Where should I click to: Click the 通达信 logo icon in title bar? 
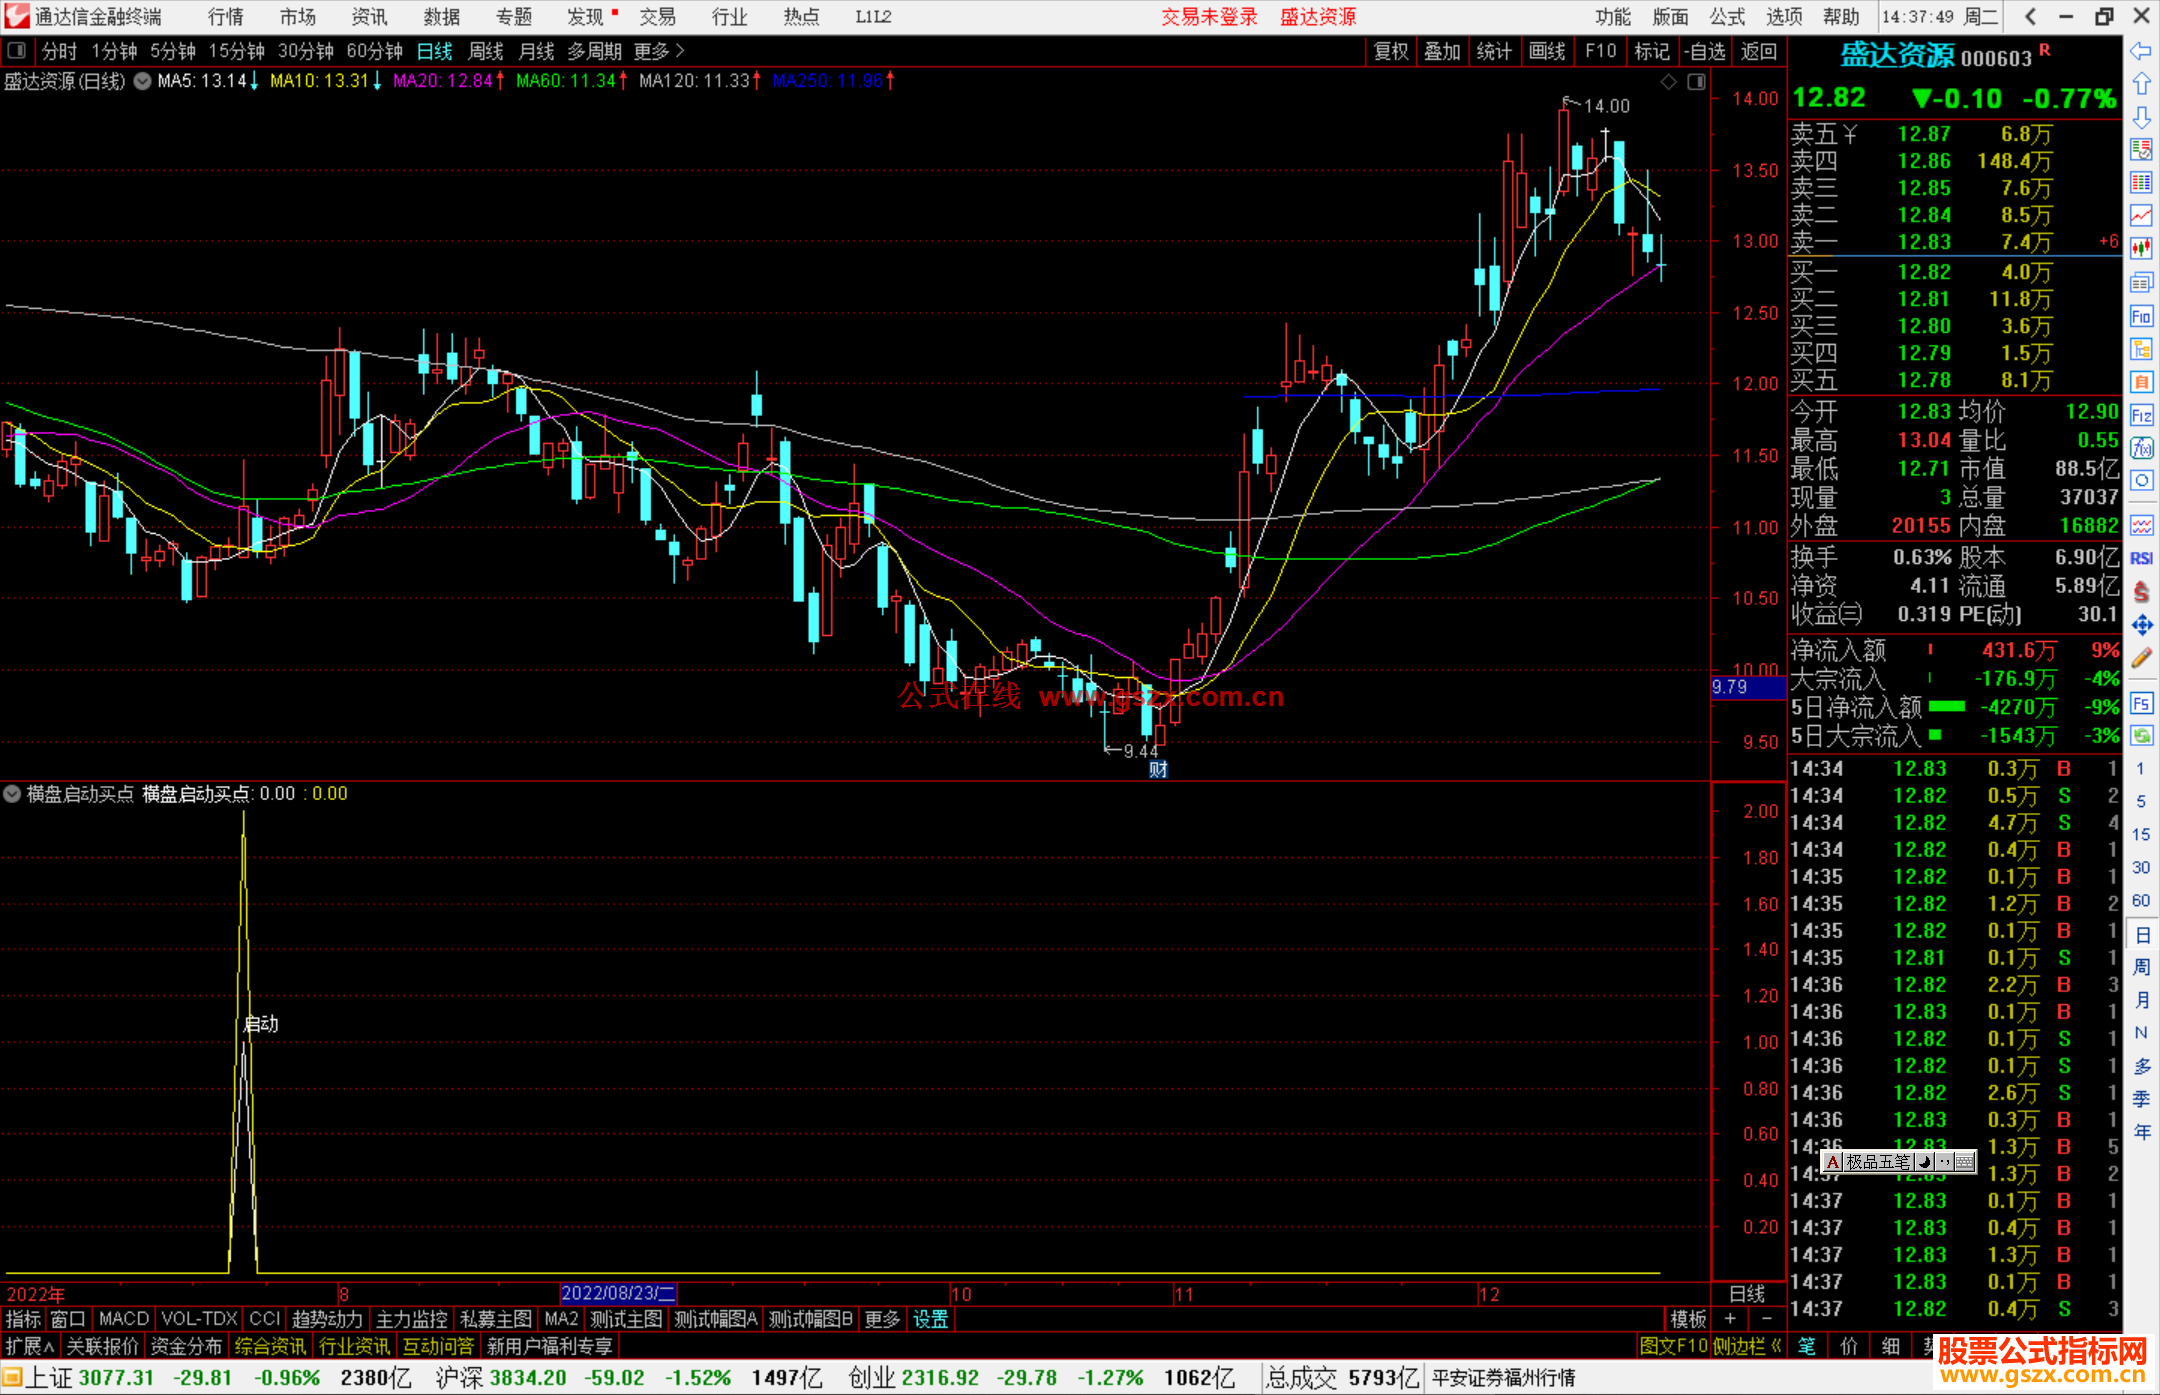pyautogui.click(x=17, y=16)
